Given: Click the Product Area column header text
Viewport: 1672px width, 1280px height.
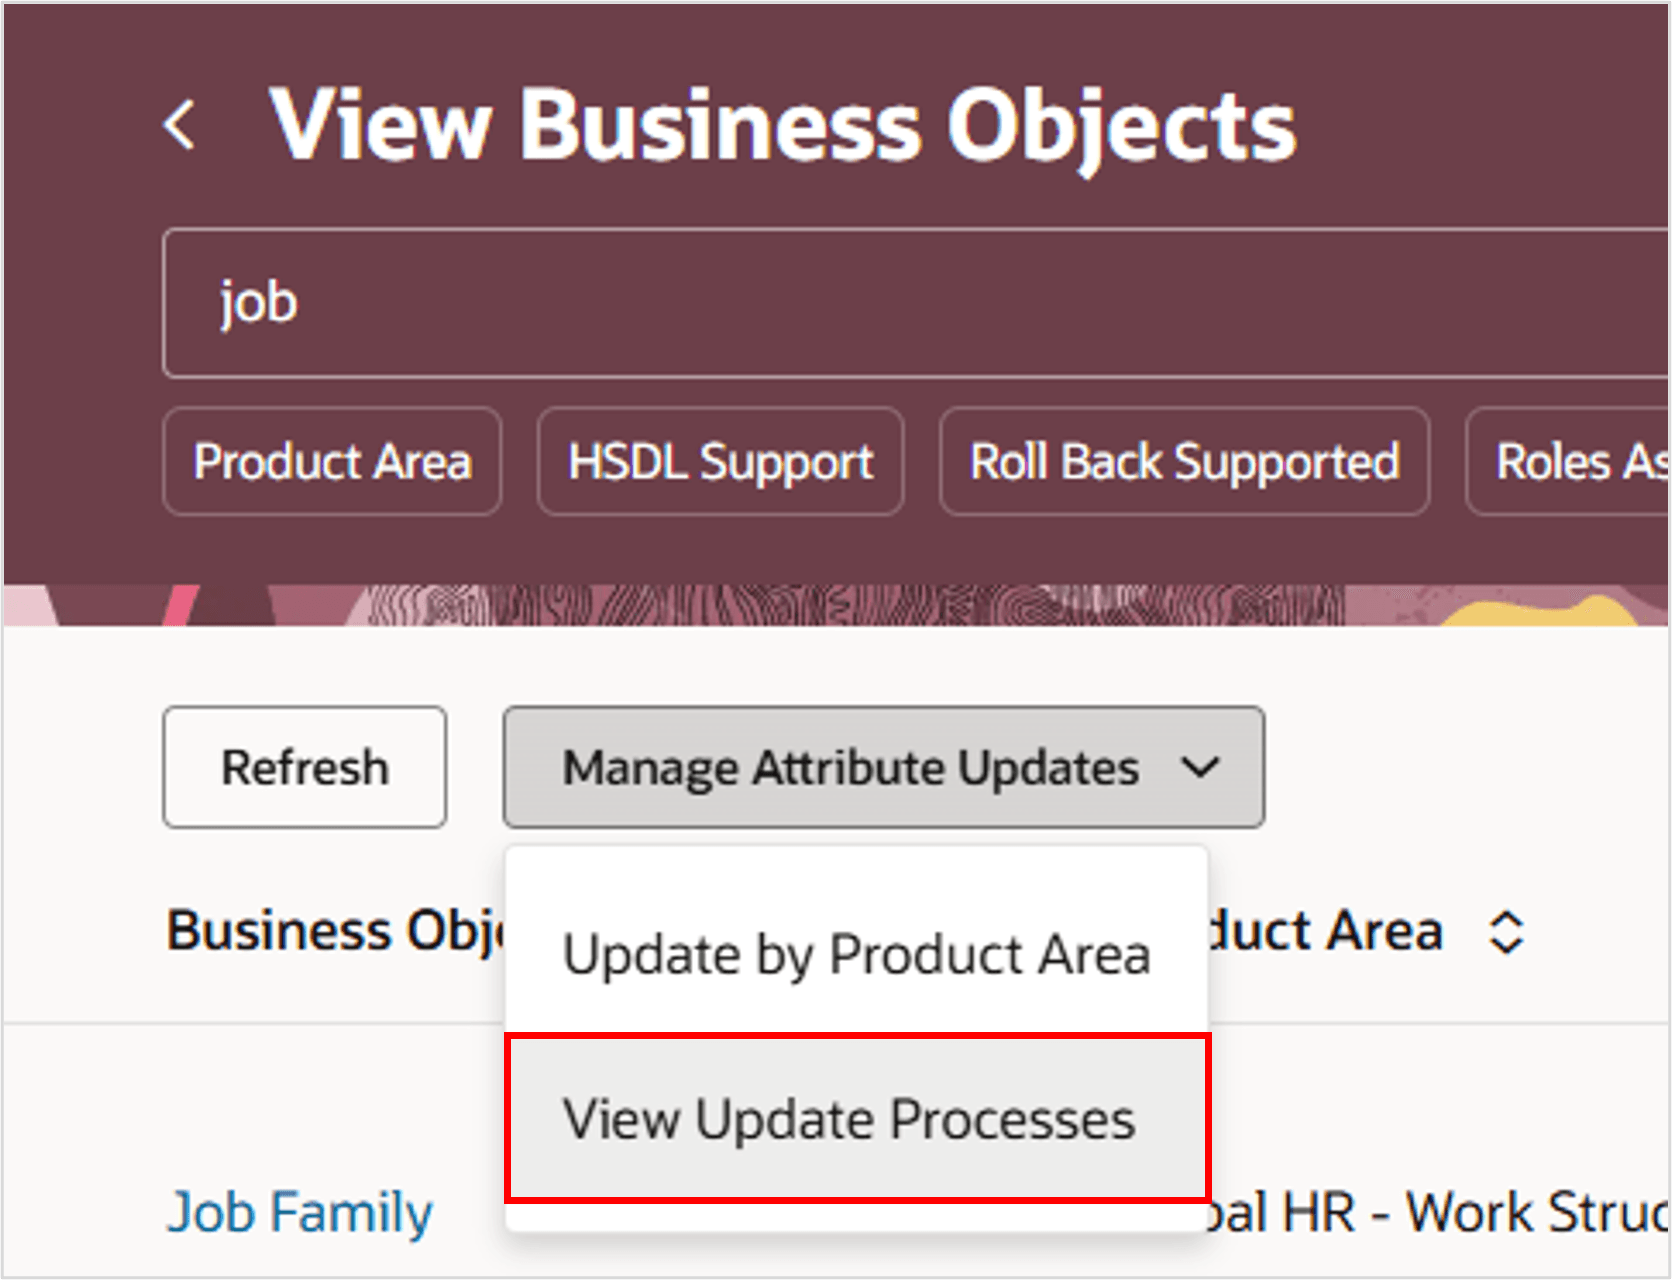Looking at the screenshot, I should point(1350,931).
